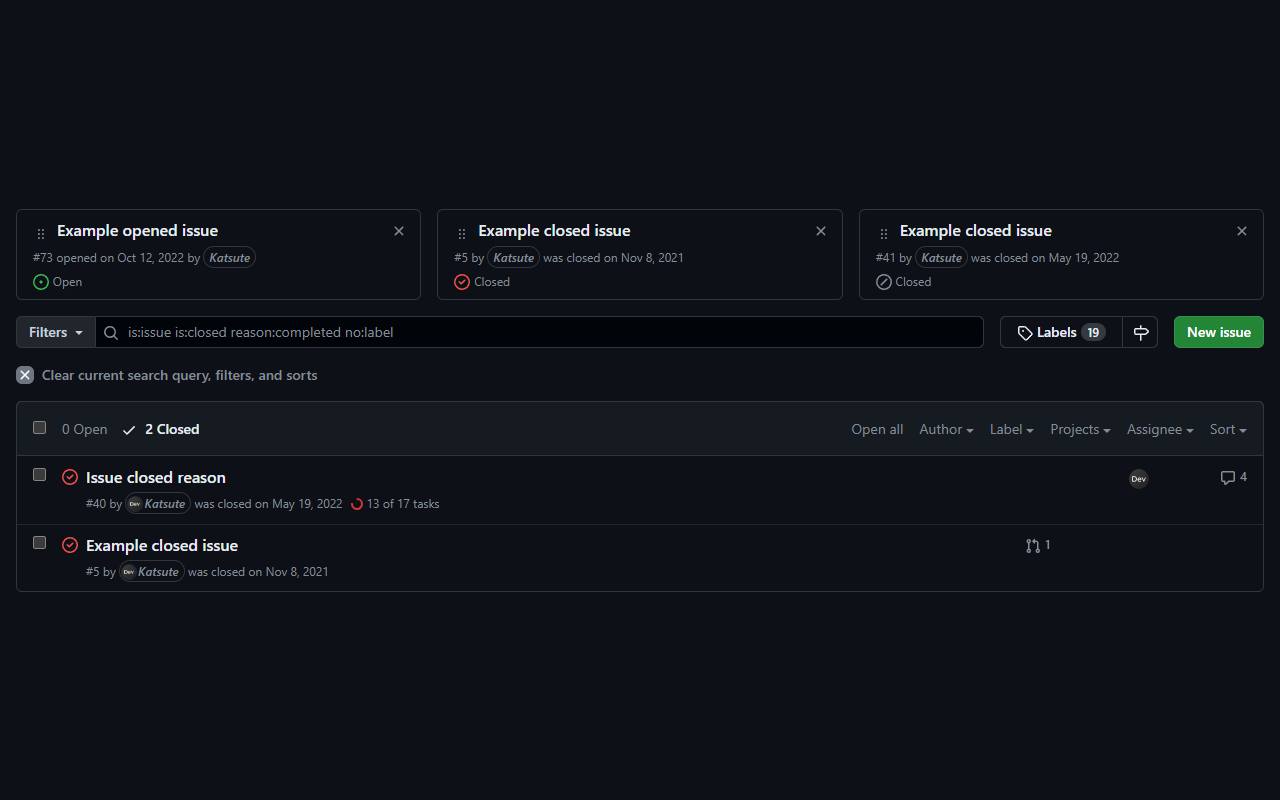
Task: Open the Sort dropdown
Action: click(x=1228, y=429)
